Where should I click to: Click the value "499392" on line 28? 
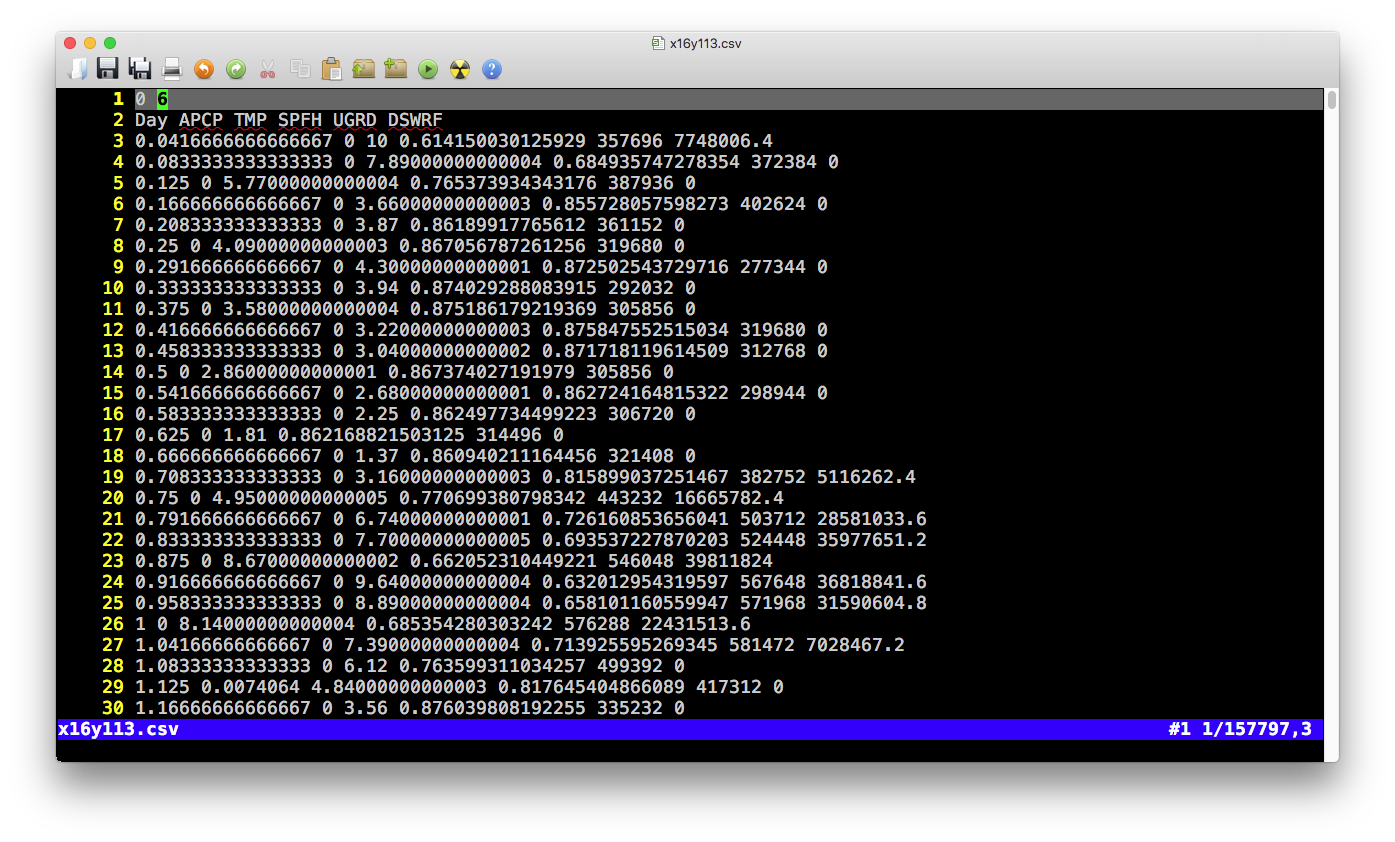click(x=630, y=666)
